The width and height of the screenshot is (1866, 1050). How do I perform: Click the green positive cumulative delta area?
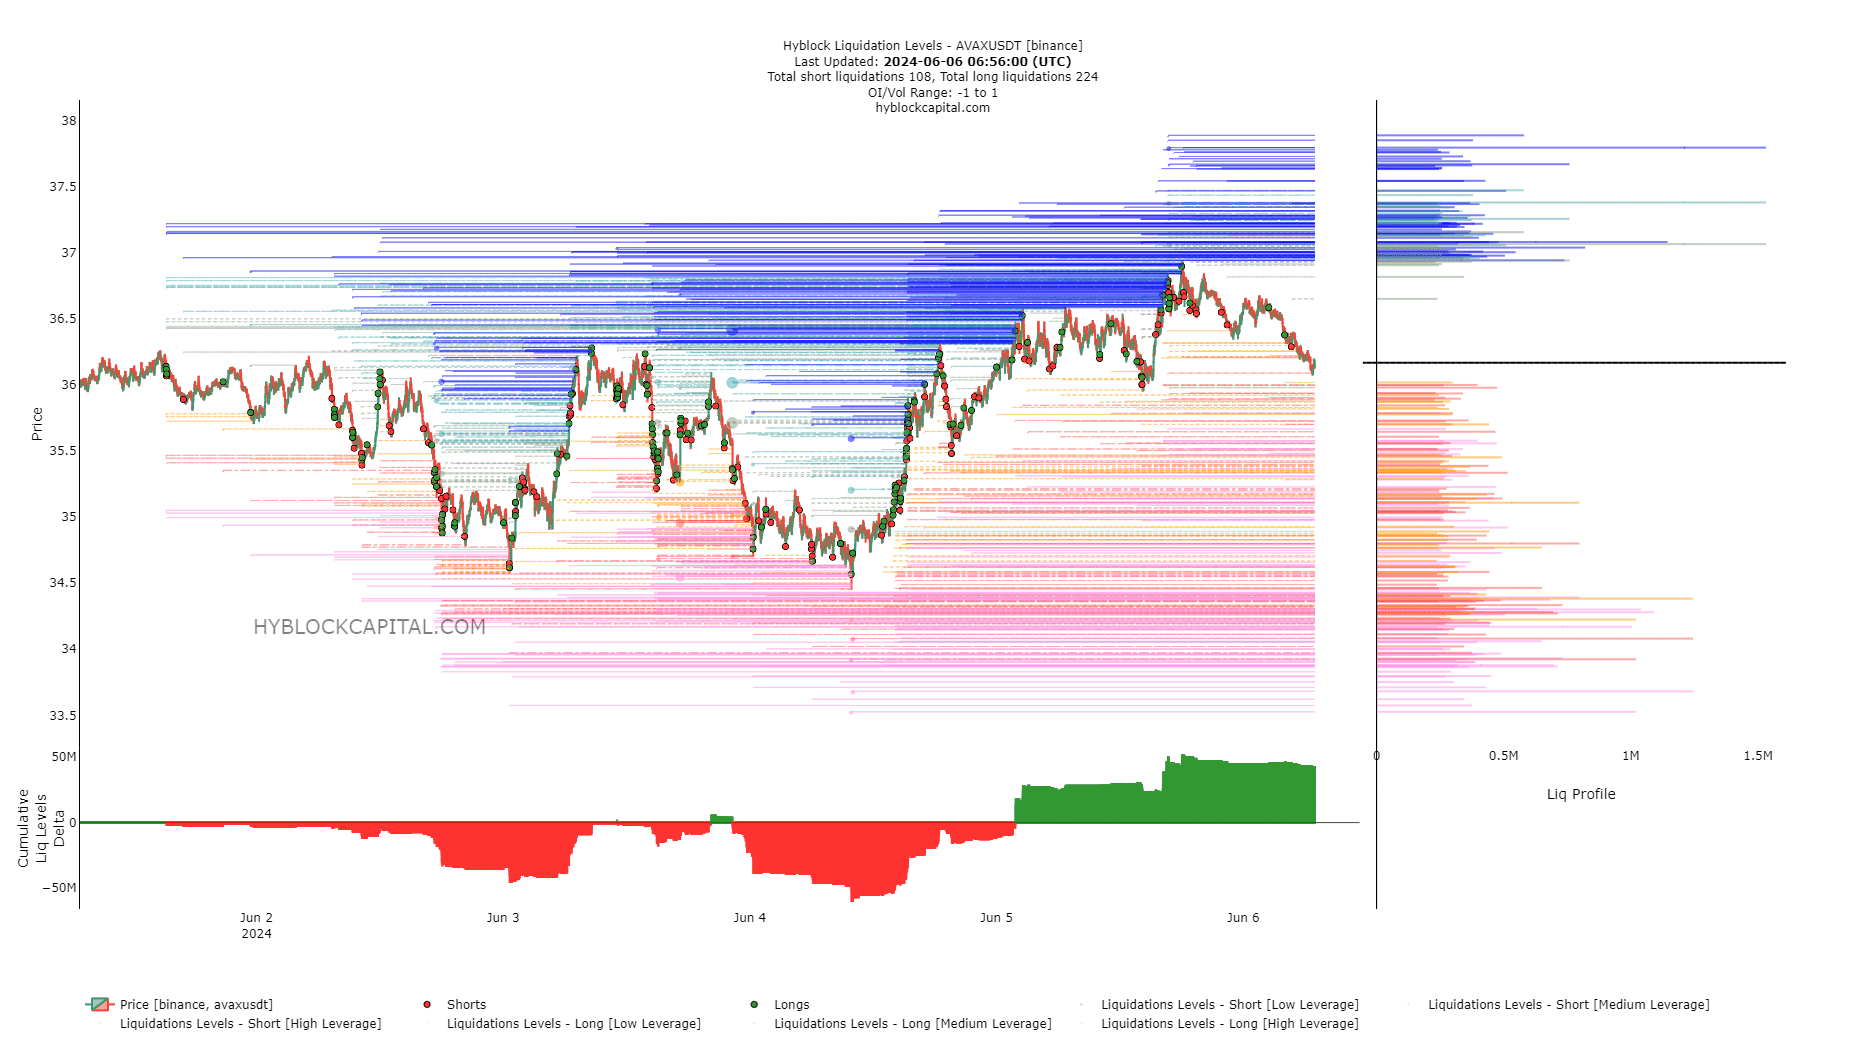point(1165,795)
